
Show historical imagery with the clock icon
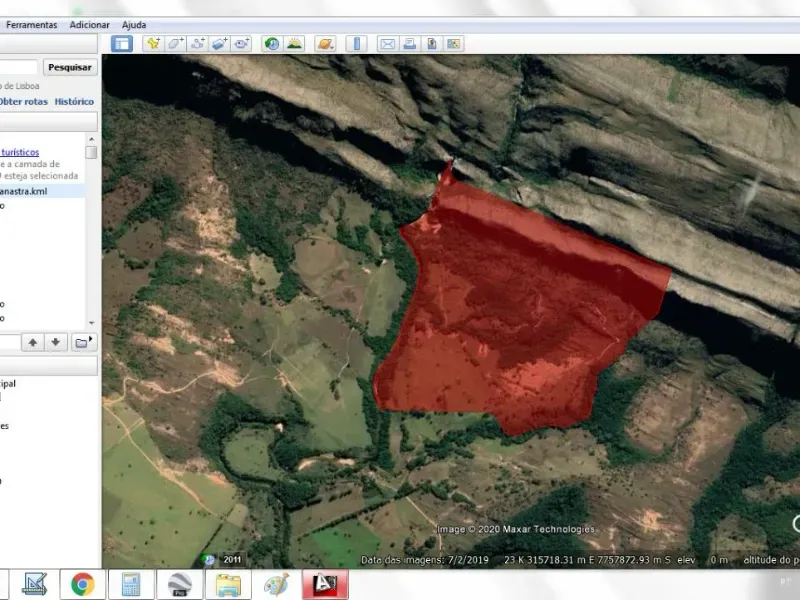point(272,44)
